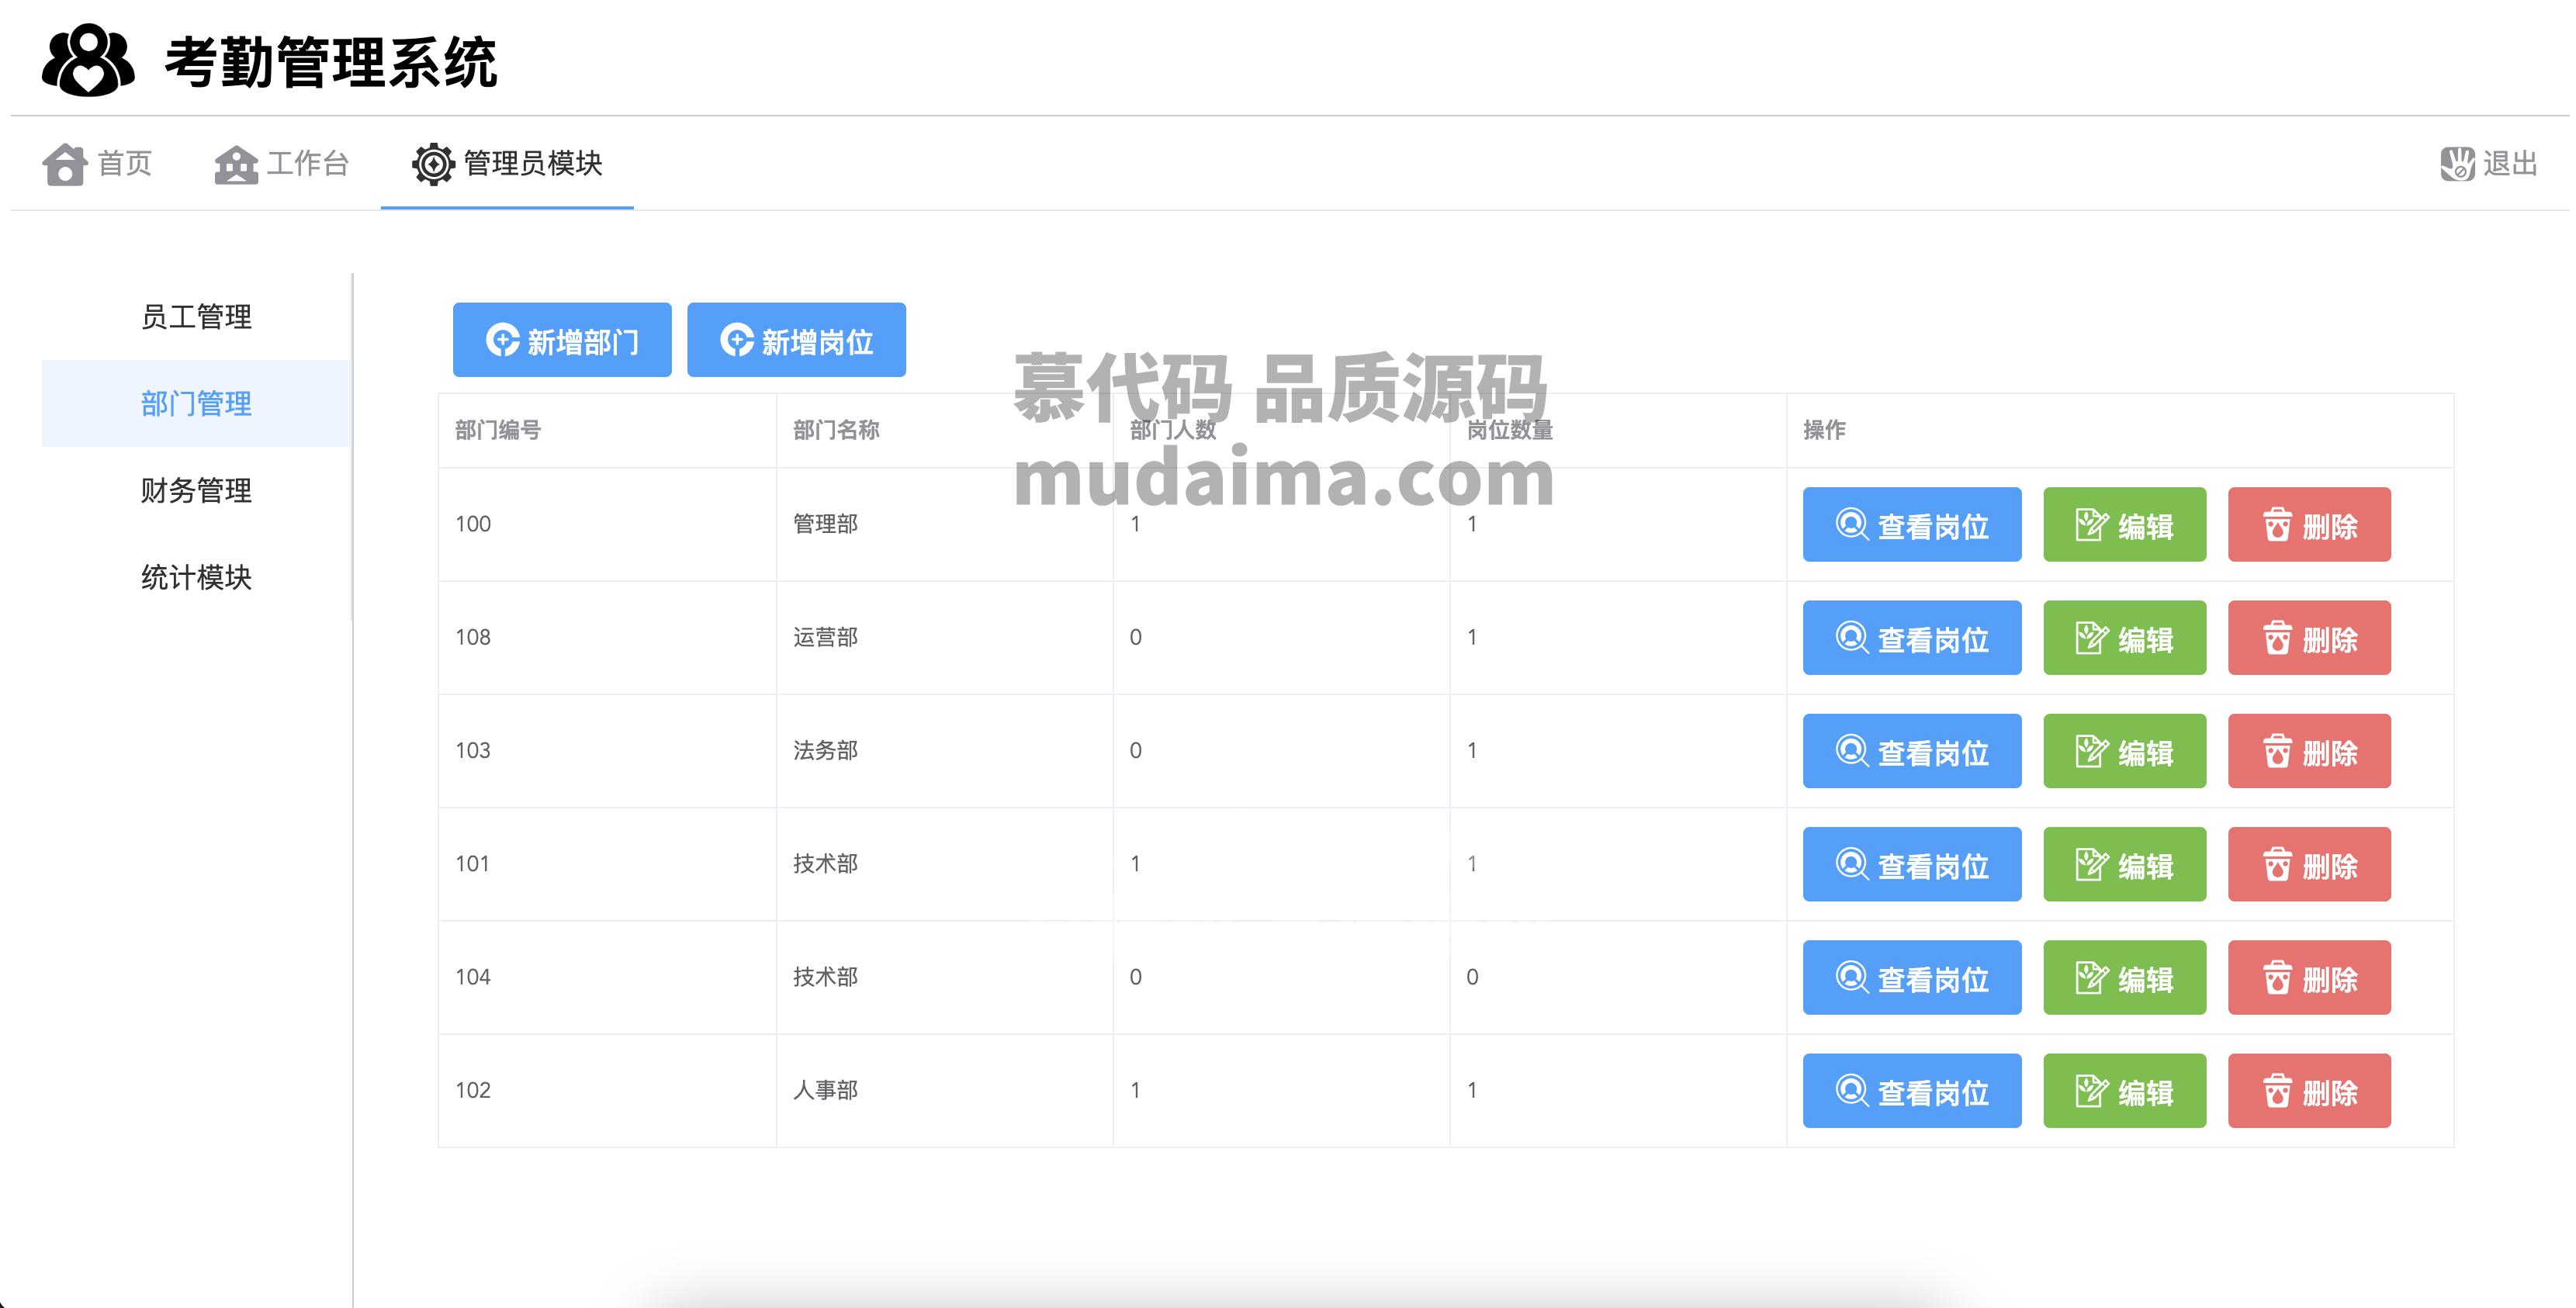The height and width of the screenshot is (1308, 2576).
Task: Click the trash icon in row 108
Action: click(2277, 637)
